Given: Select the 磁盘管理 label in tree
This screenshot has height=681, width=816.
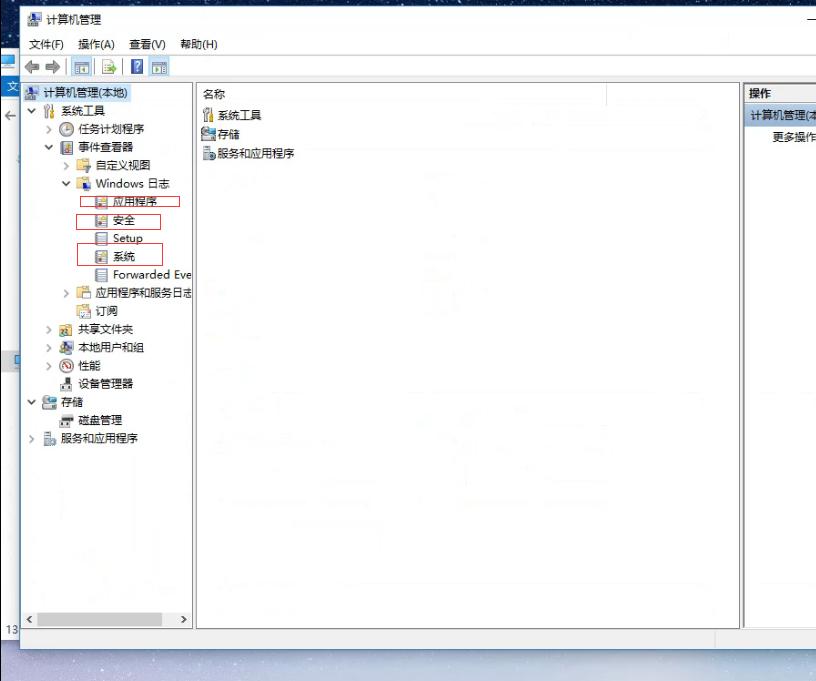Looking at the screenshot, I should click(x=100, y=420).
